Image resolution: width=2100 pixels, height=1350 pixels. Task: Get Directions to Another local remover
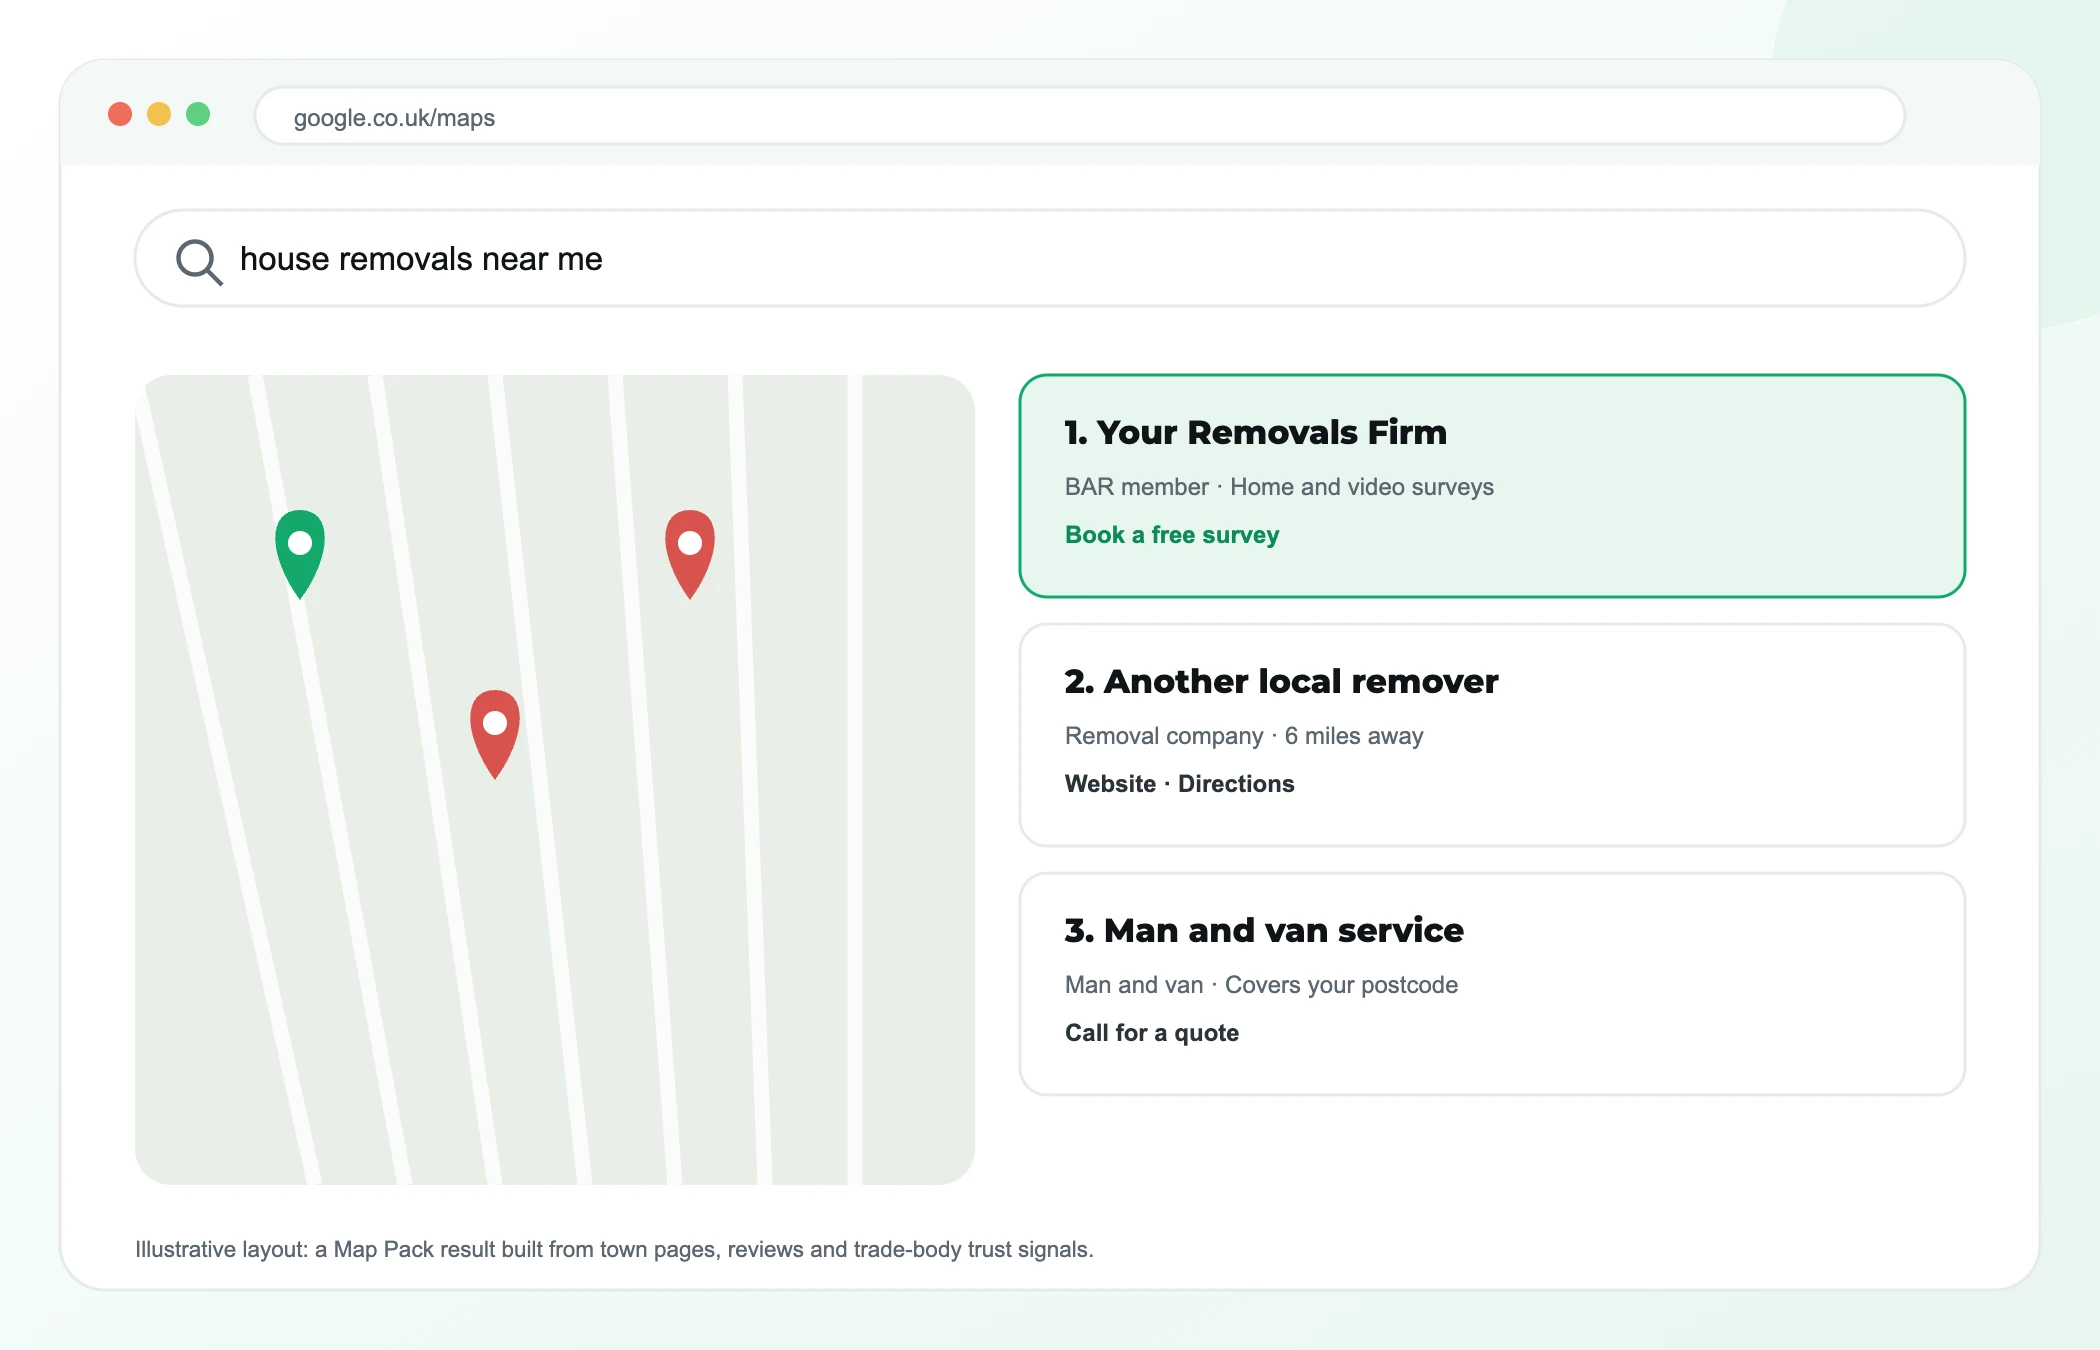pyautogui.click(x=1236, y=784)
